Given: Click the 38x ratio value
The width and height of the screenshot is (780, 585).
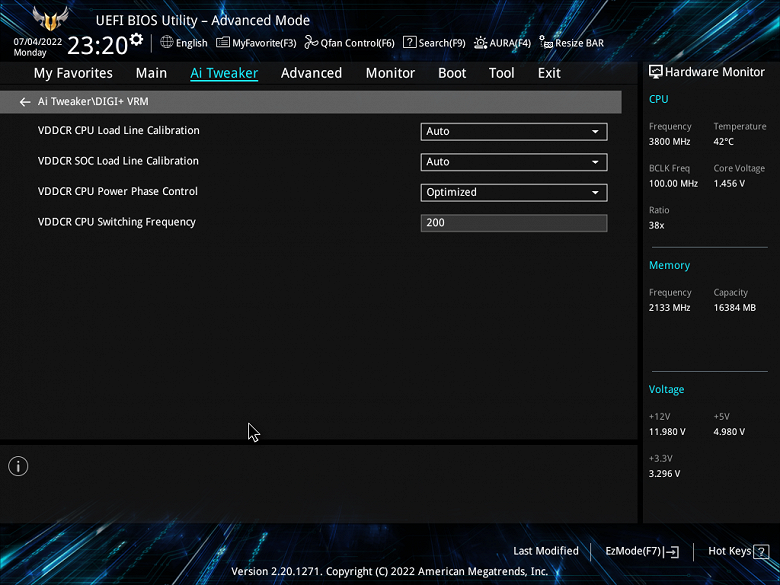Looking at the screenshot, I should tap(657, 225).
